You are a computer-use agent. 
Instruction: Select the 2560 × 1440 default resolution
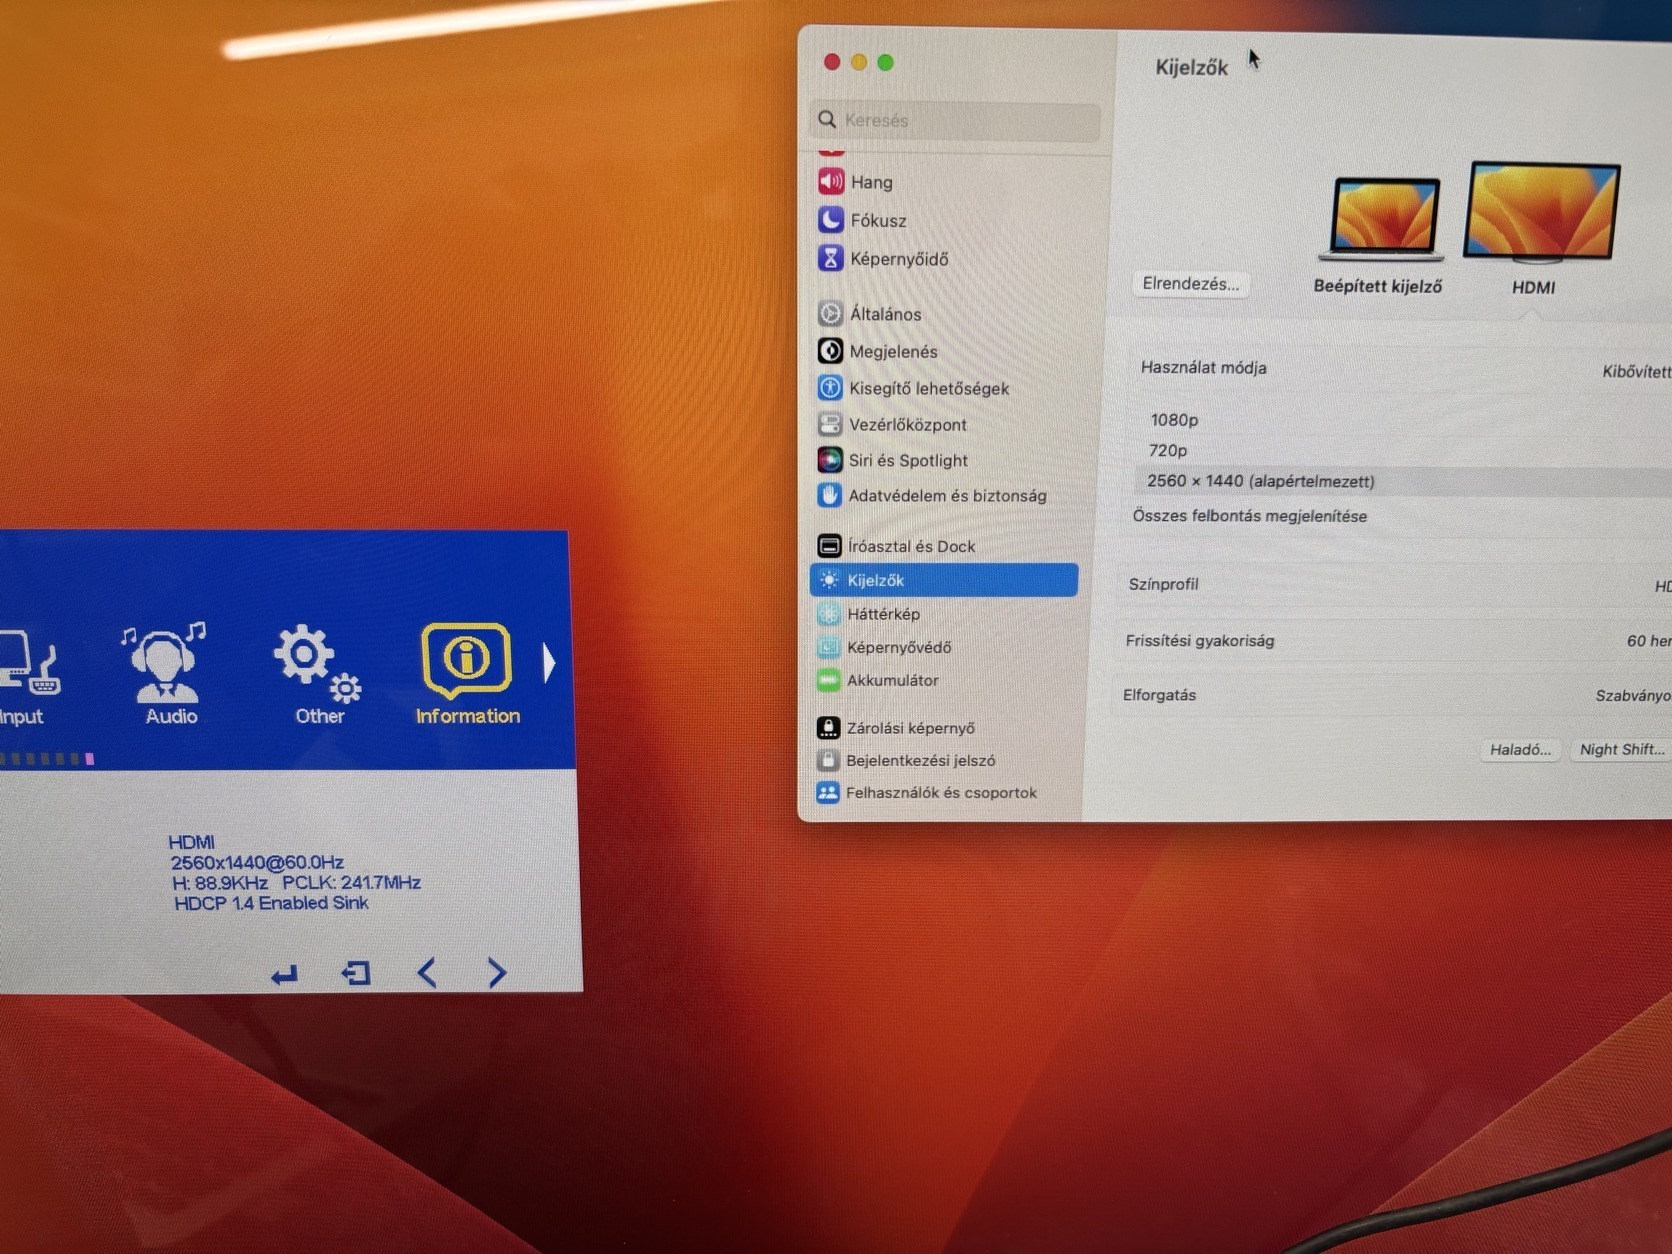[1403, 481]
